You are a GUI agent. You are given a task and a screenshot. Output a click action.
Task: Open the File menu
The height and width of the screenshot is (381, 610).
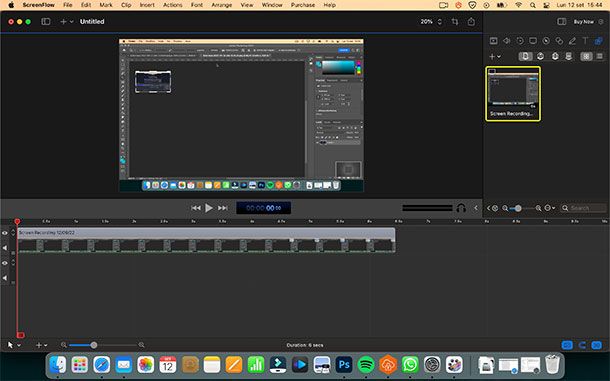click(x=68, y=5)
